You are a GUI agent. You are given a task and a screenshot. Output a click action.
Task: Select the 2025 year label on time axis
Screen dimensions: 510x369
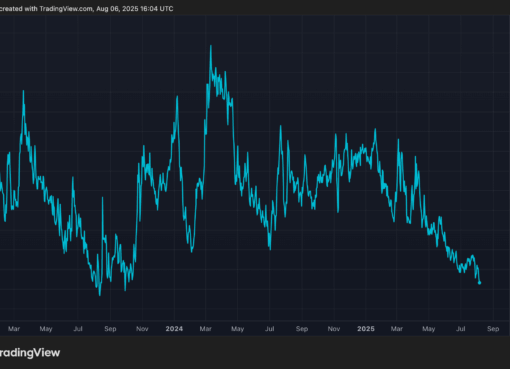tap(366, 329)
